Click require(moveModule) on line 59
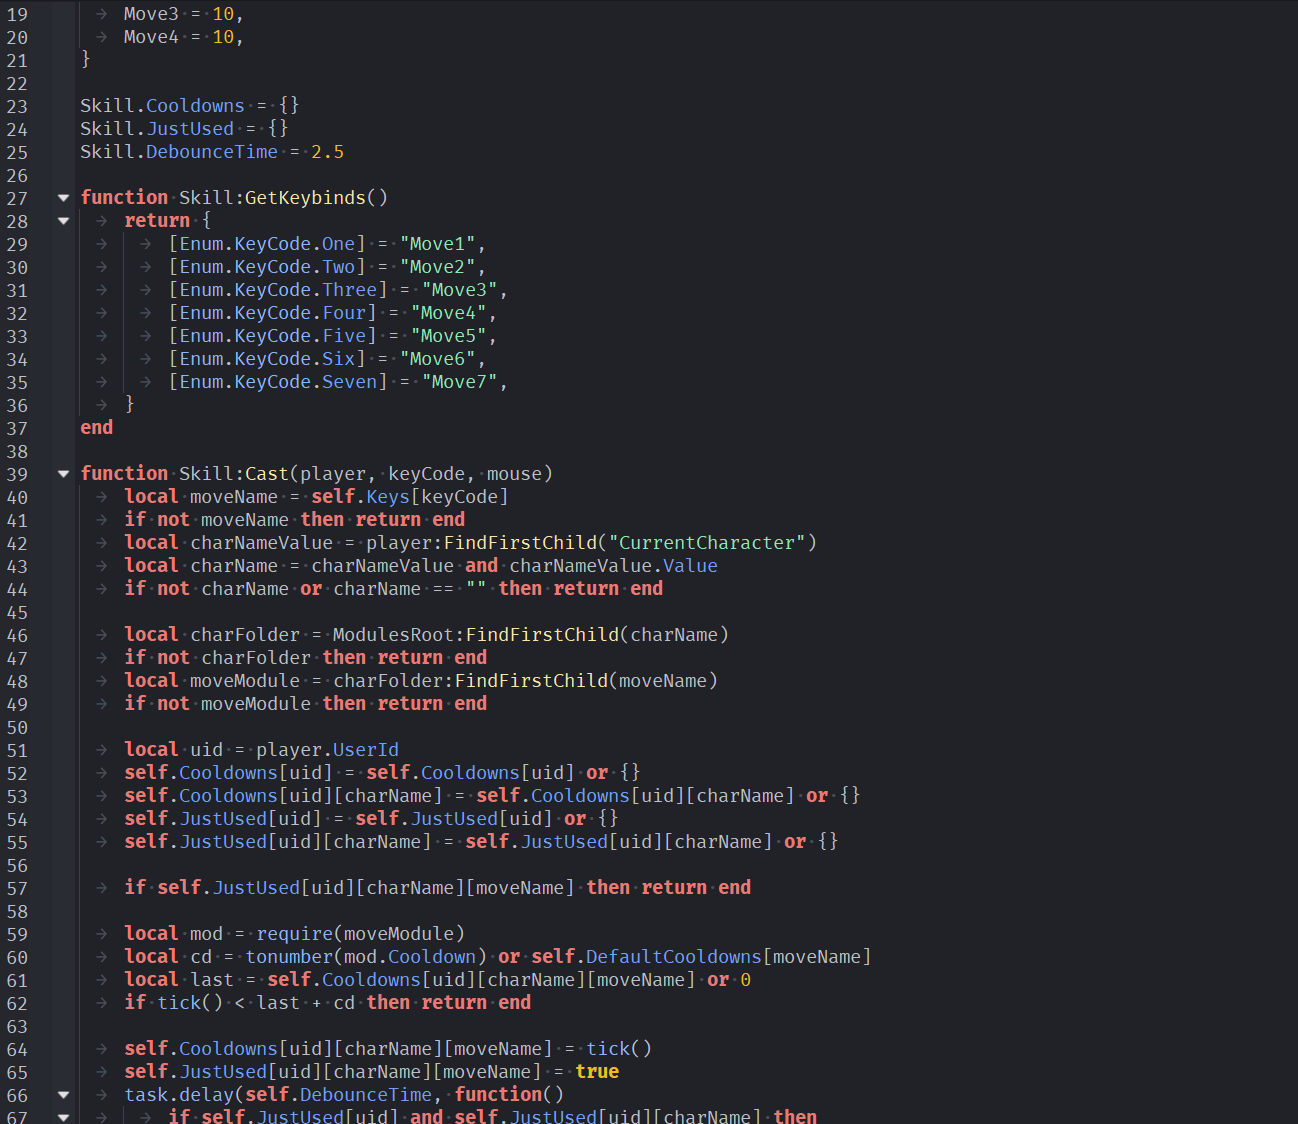 click(x=360, y=934)
